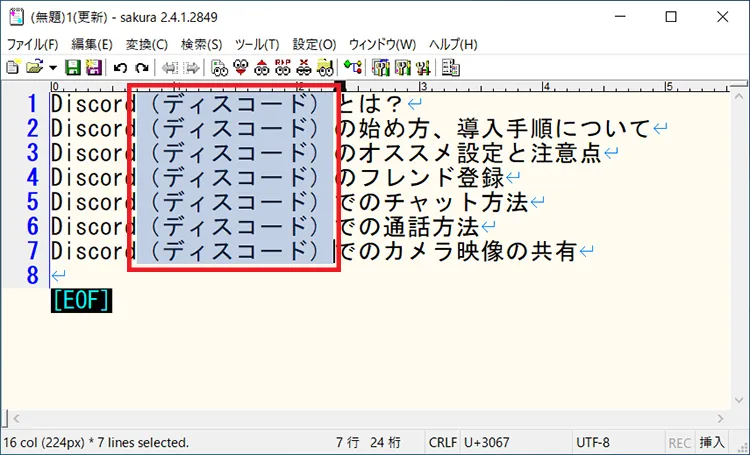The height and width of the screenshot is (455, 750).
Task: Click the CRLF line-ending indicator
Action: point(442,443)
